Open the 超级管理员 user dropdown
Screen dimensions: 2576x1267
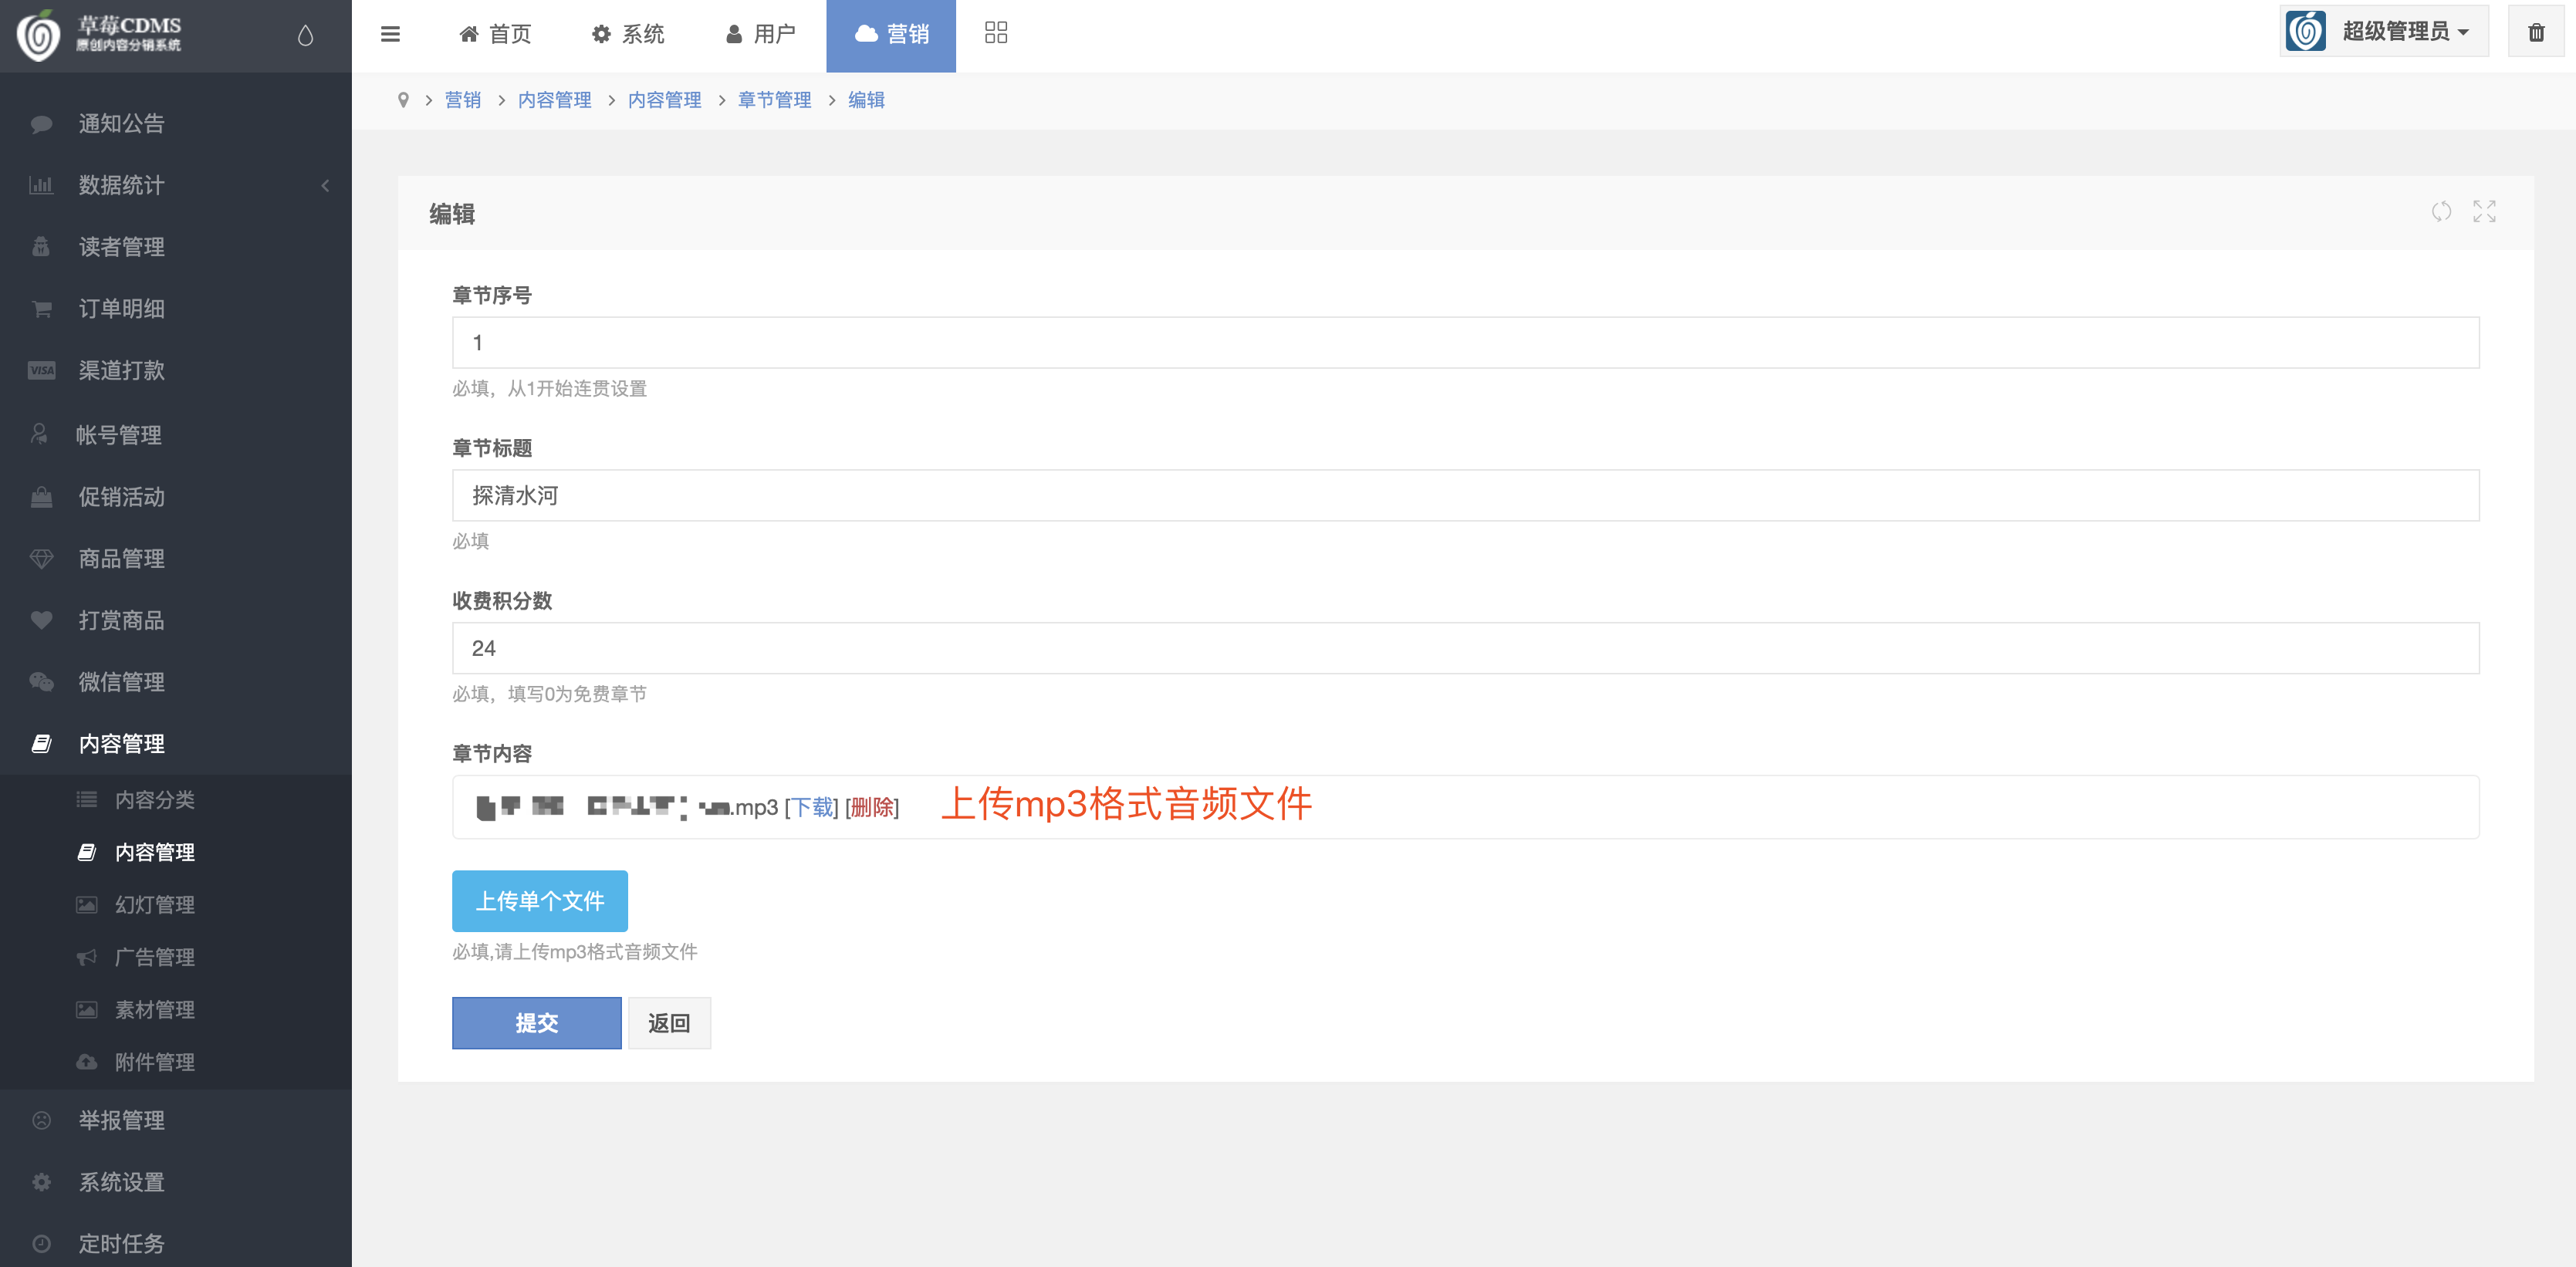(x=2384, y=32)
